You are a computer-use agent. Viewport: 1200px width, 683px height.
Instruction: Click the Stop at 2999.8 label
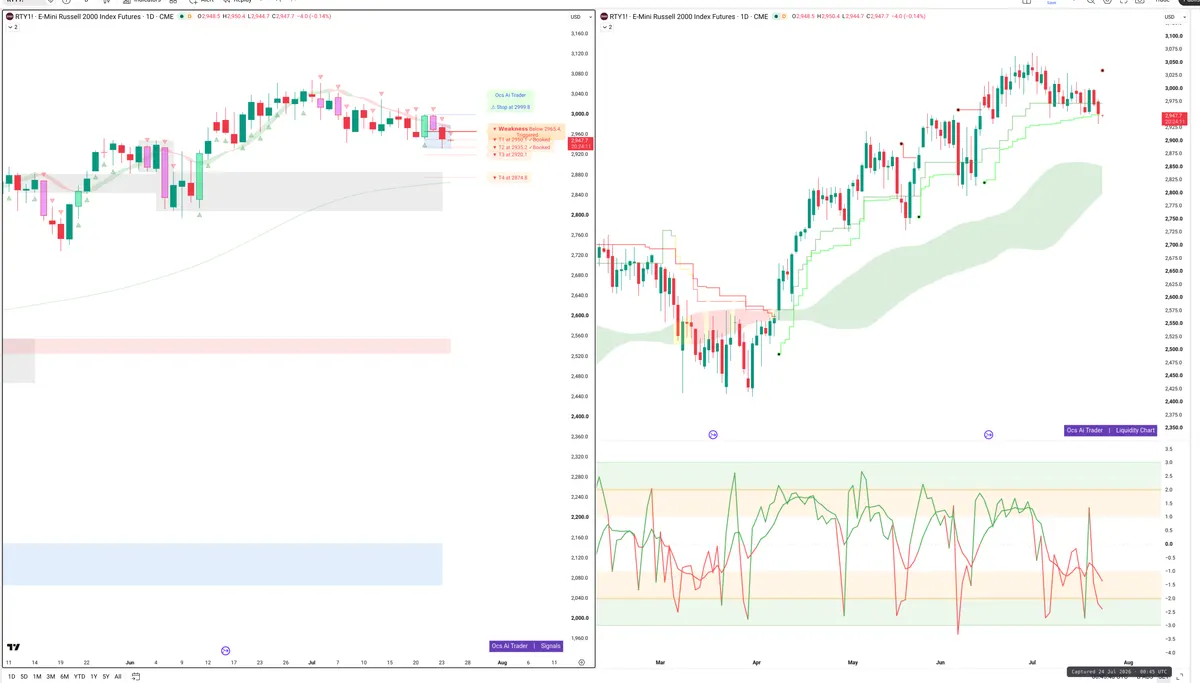[511, 106]
